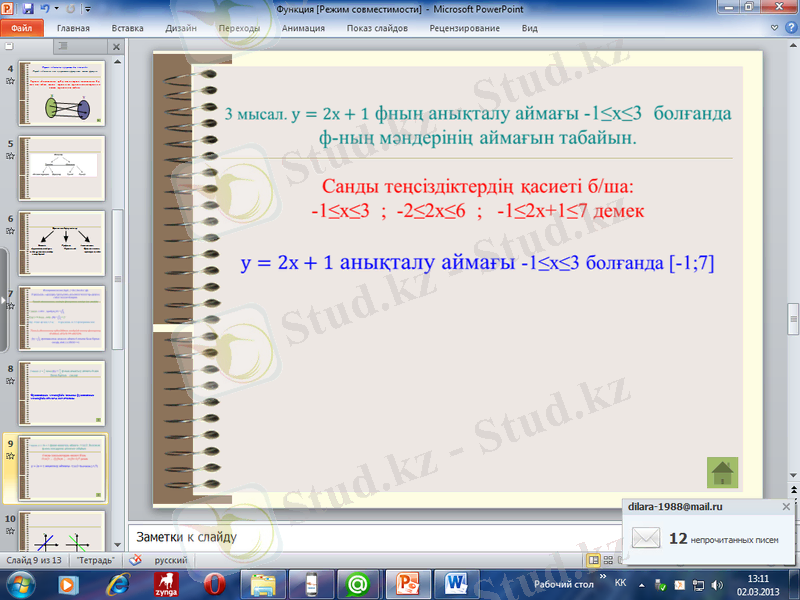Open the Вставка ribbon tab
The image size is (800, 600).
coord(127,28)
